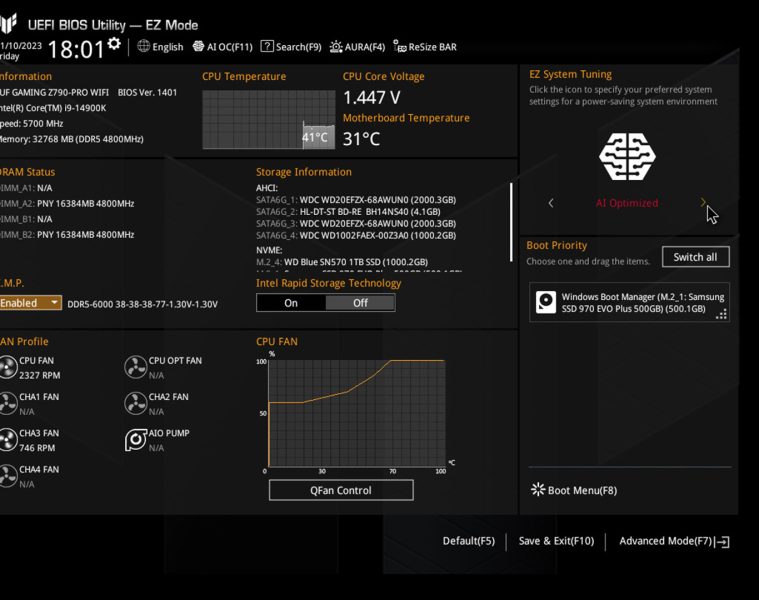
Task: Open the X.M.P. Enabled dropdown
Action: click(30, 303)
